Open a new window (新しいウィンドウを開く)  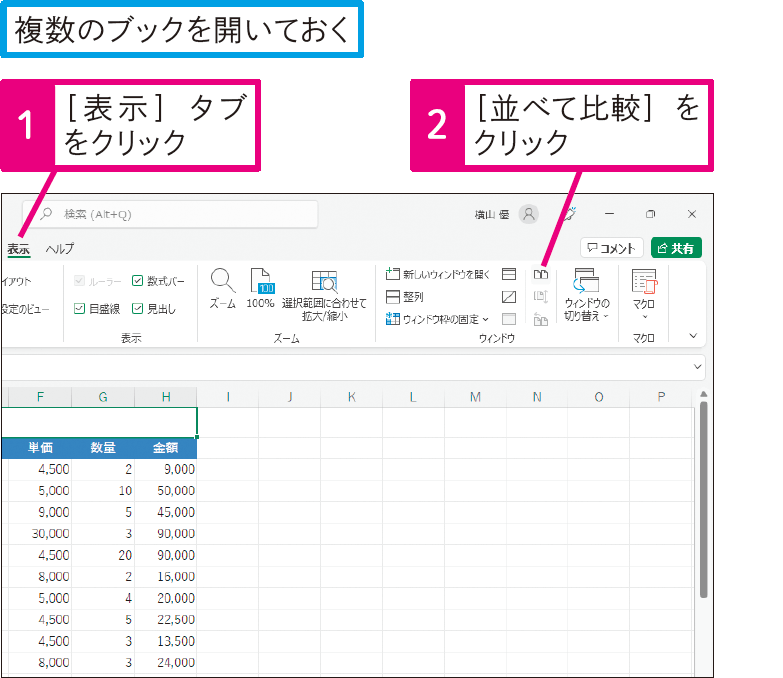(438, 274)
